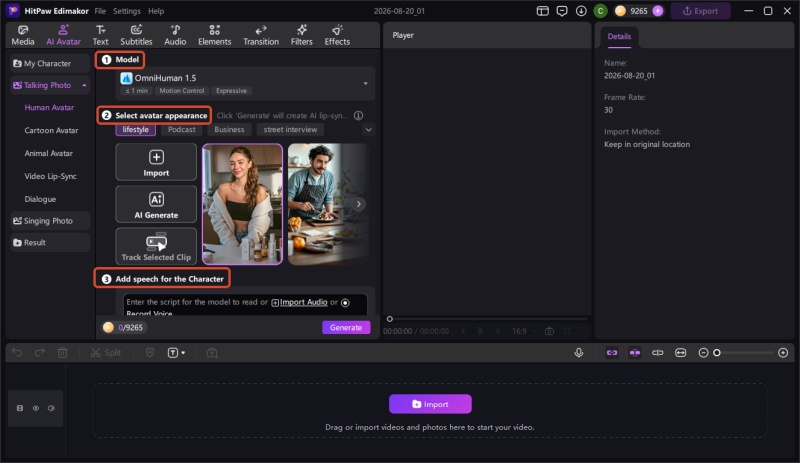800x463 pixels.
Task: Select the Business category tag
Action: [229, 130]
